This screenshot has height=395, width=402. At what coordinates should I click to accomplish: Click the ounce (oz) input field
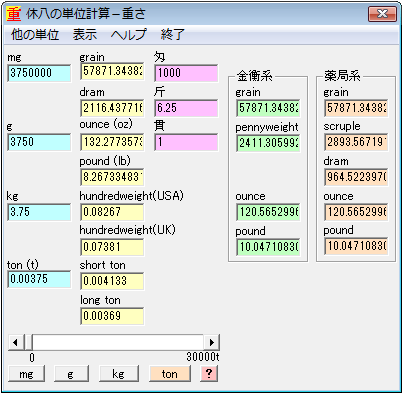112,142
